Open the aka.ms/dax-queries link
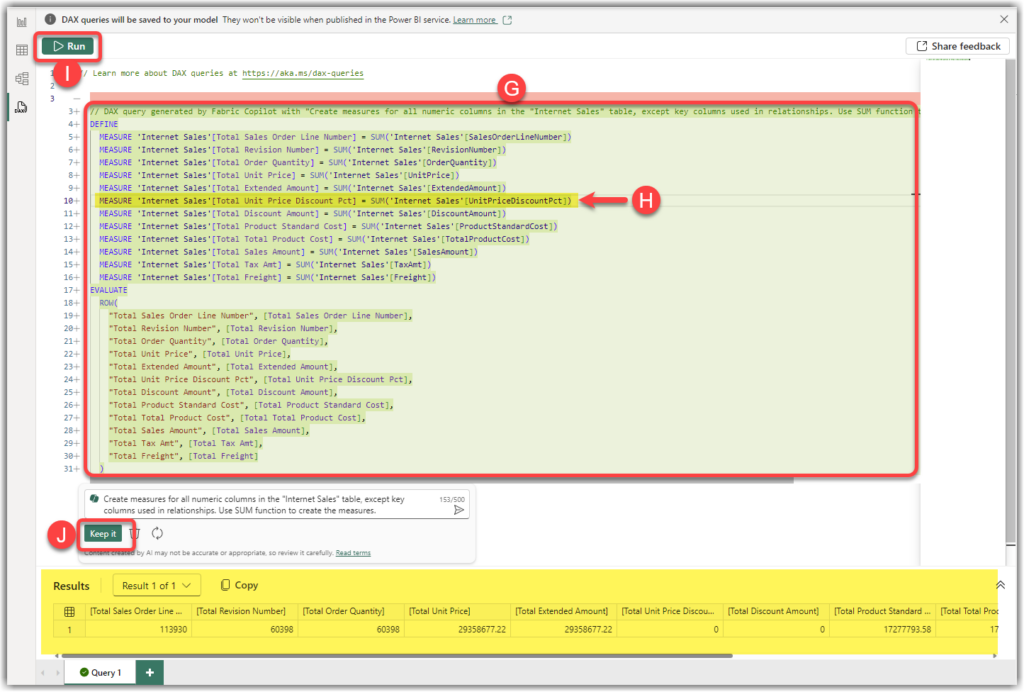Screen dimensions: 1024x692 302,73
